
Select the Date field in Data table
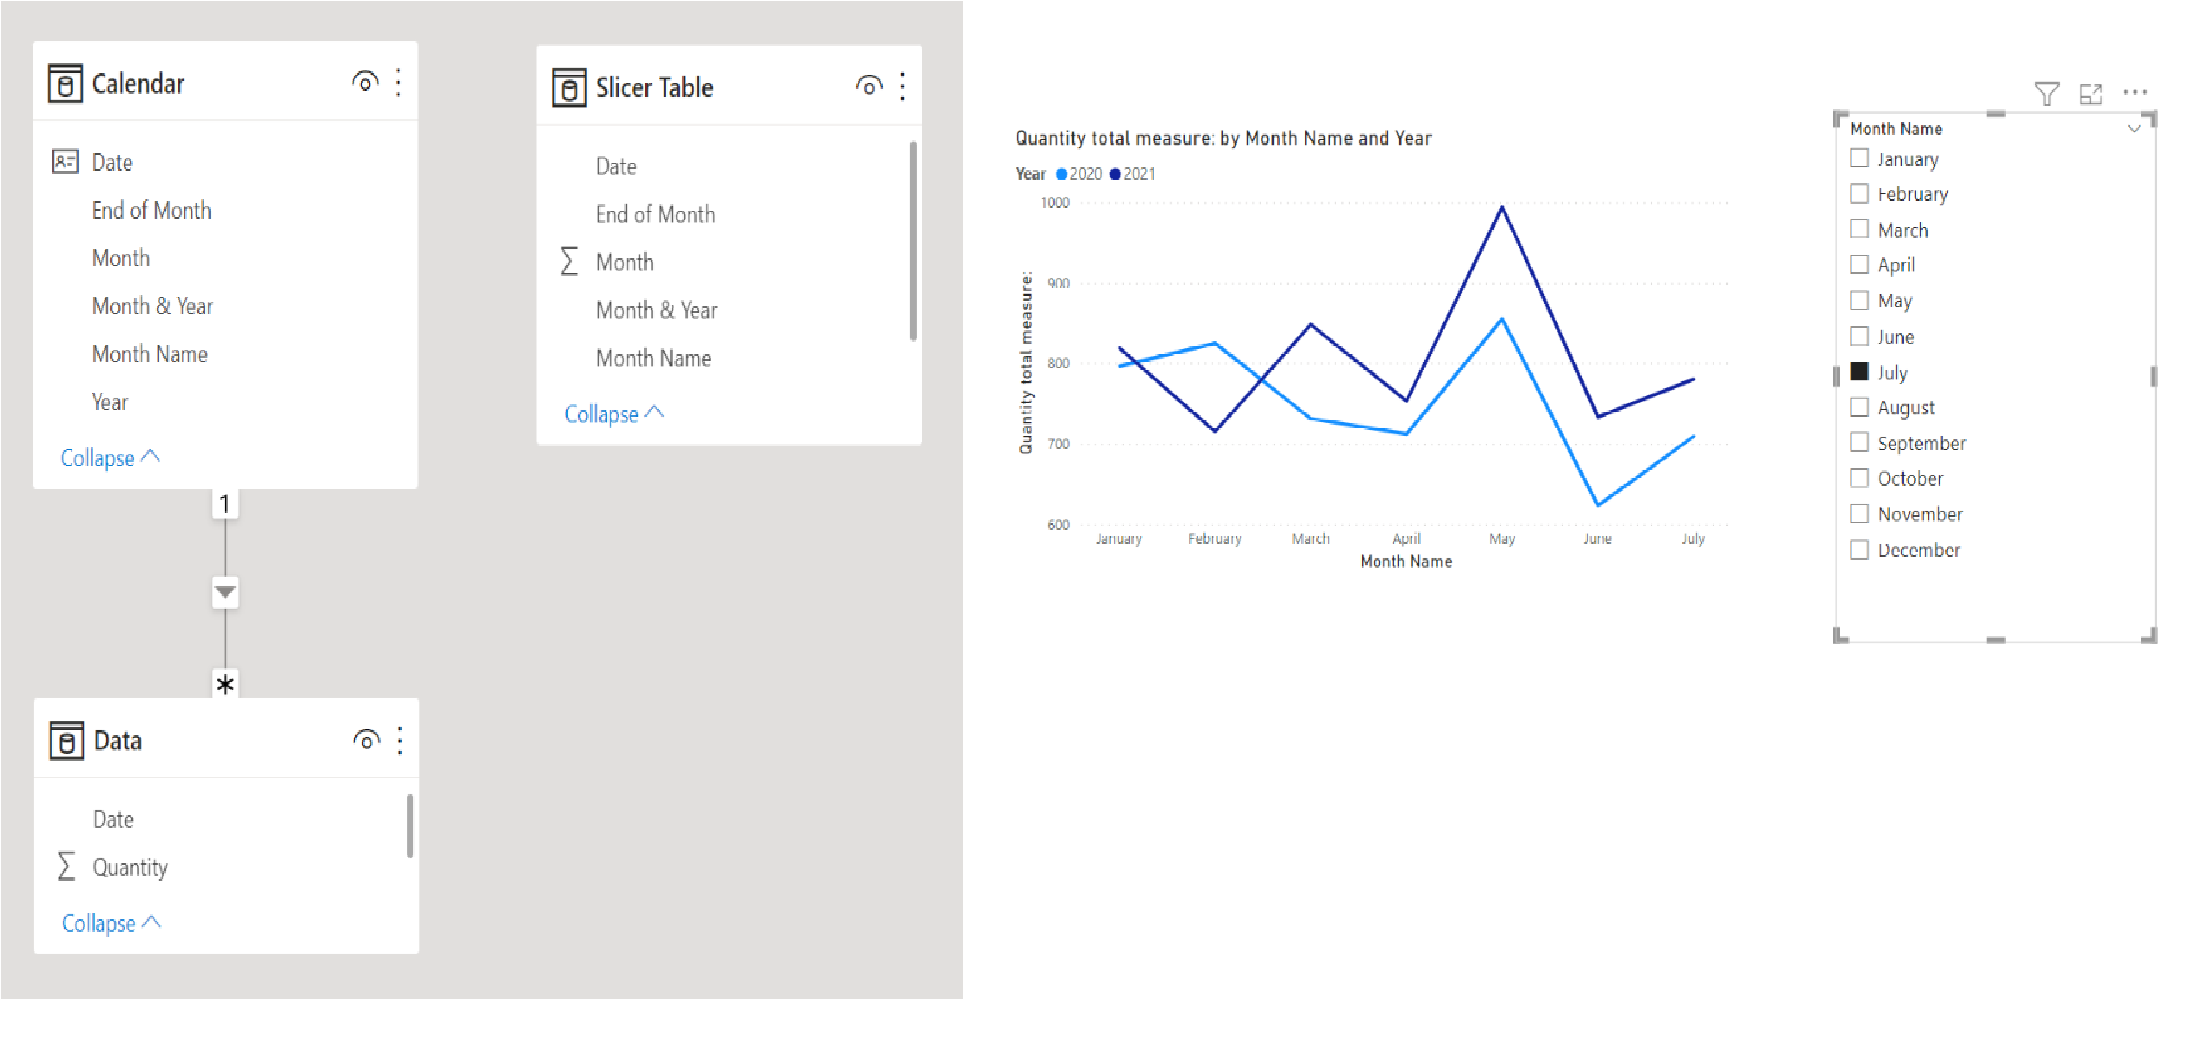pyautogui.click(x=113, y=819)
